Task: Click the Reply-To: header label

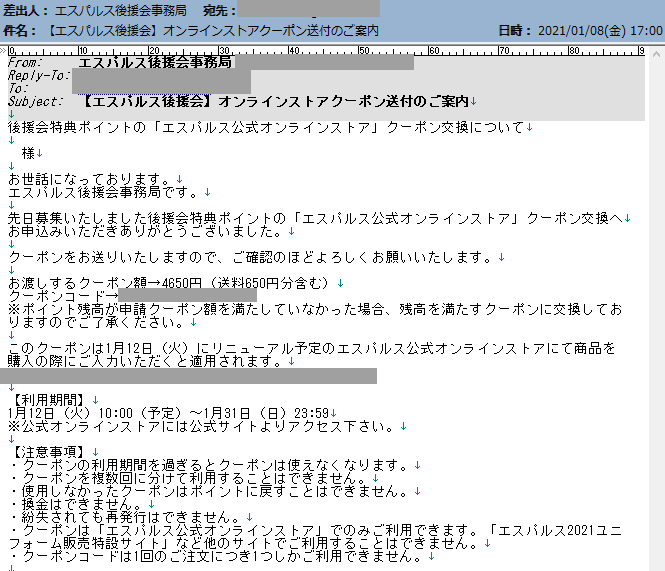Action: (38, 76)
